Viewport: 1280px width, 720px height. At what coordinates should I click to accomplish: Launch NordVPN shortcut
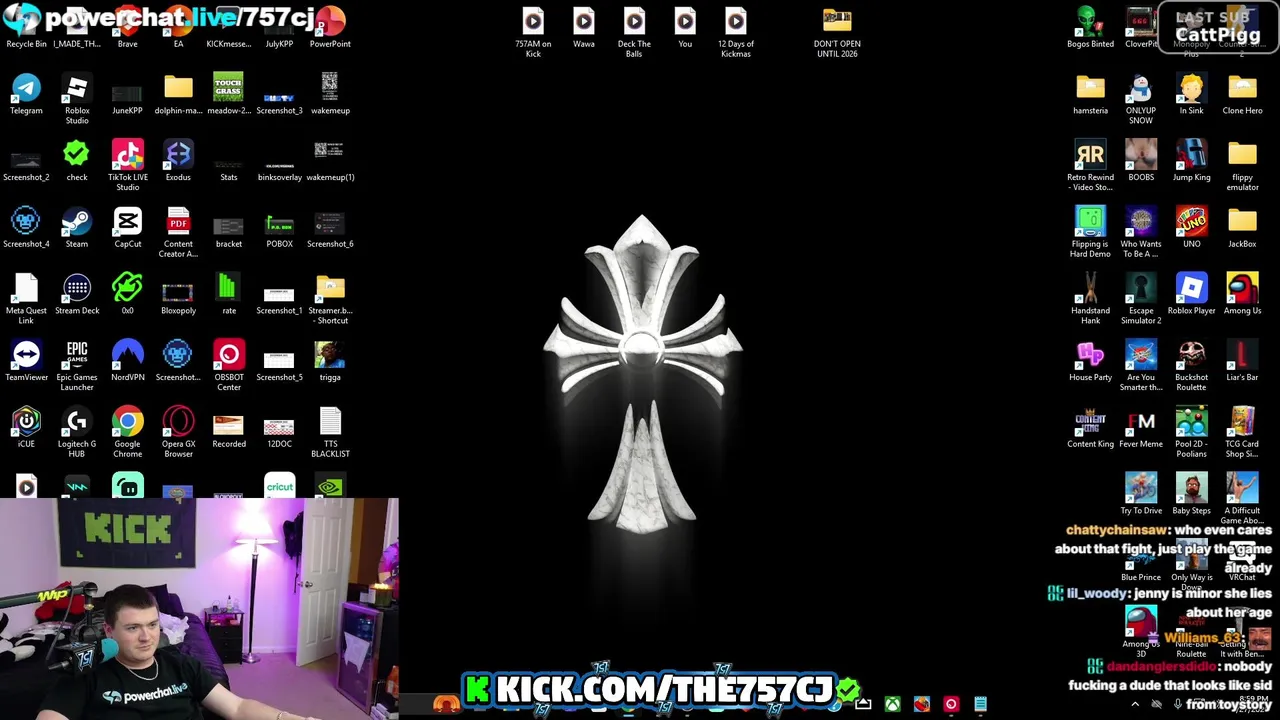127,362
